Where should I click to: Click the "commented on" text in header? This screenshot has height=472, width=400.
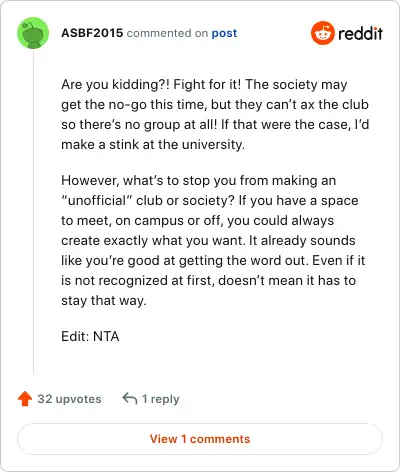167,33
